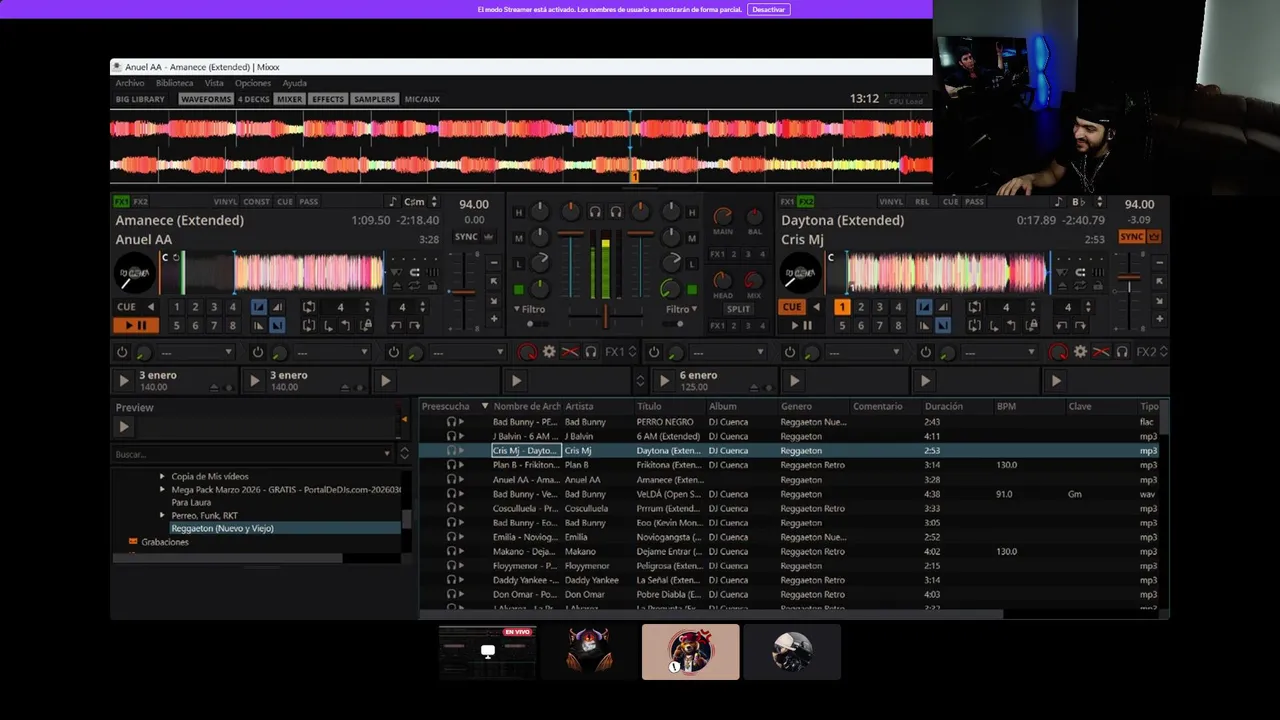Activate hotcue 5 on Amanece deck
Viewport: 1280px width, 720px height.
point(177,325)
